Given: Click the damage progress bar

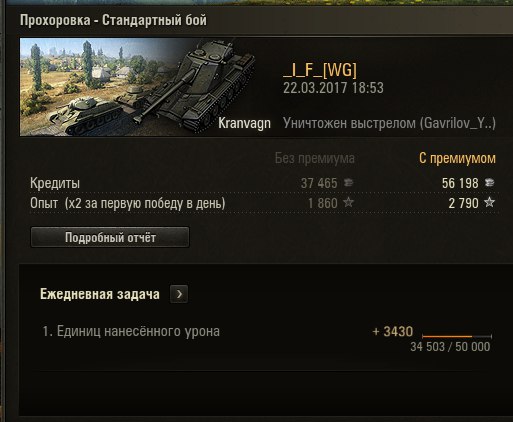Looking at the screenshot, I should coord(457,336).
